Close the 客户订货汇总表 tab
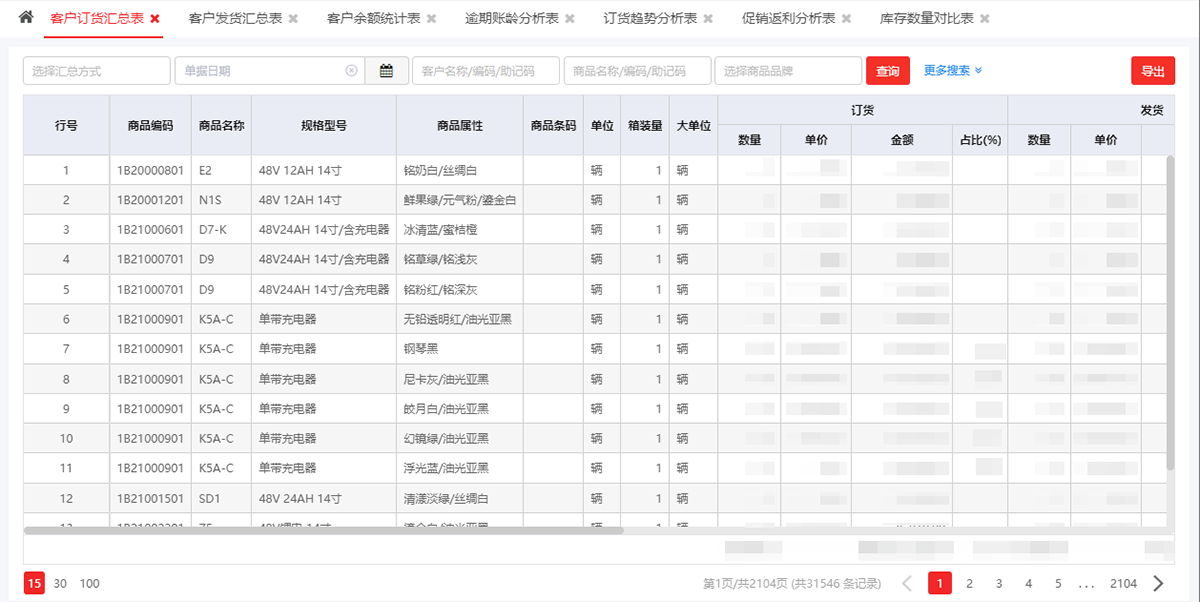Image resolution: width=1200 pixels, height=602 pixels. click(x=153, y=17)
